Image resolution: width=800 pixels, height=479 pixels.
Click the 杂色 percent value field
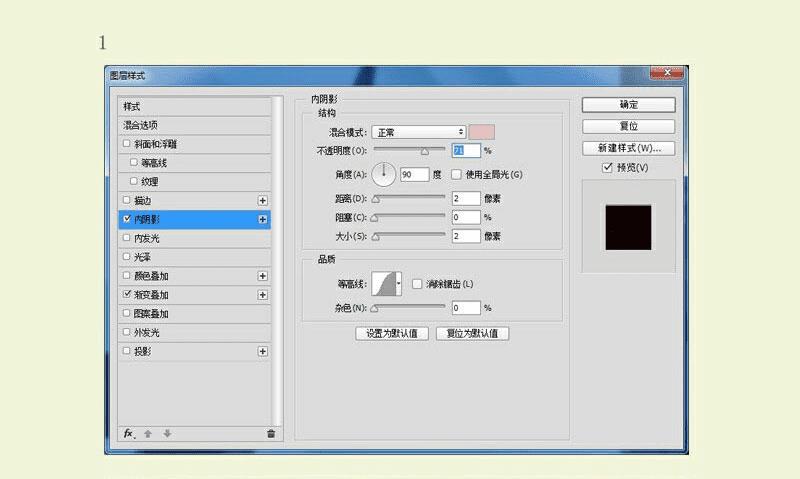[x=466, y=308]
